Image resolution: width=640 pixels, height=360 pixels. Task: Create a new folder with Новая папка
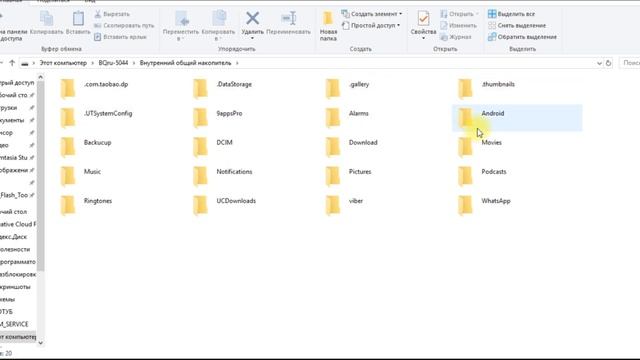[x=328, y=26]
